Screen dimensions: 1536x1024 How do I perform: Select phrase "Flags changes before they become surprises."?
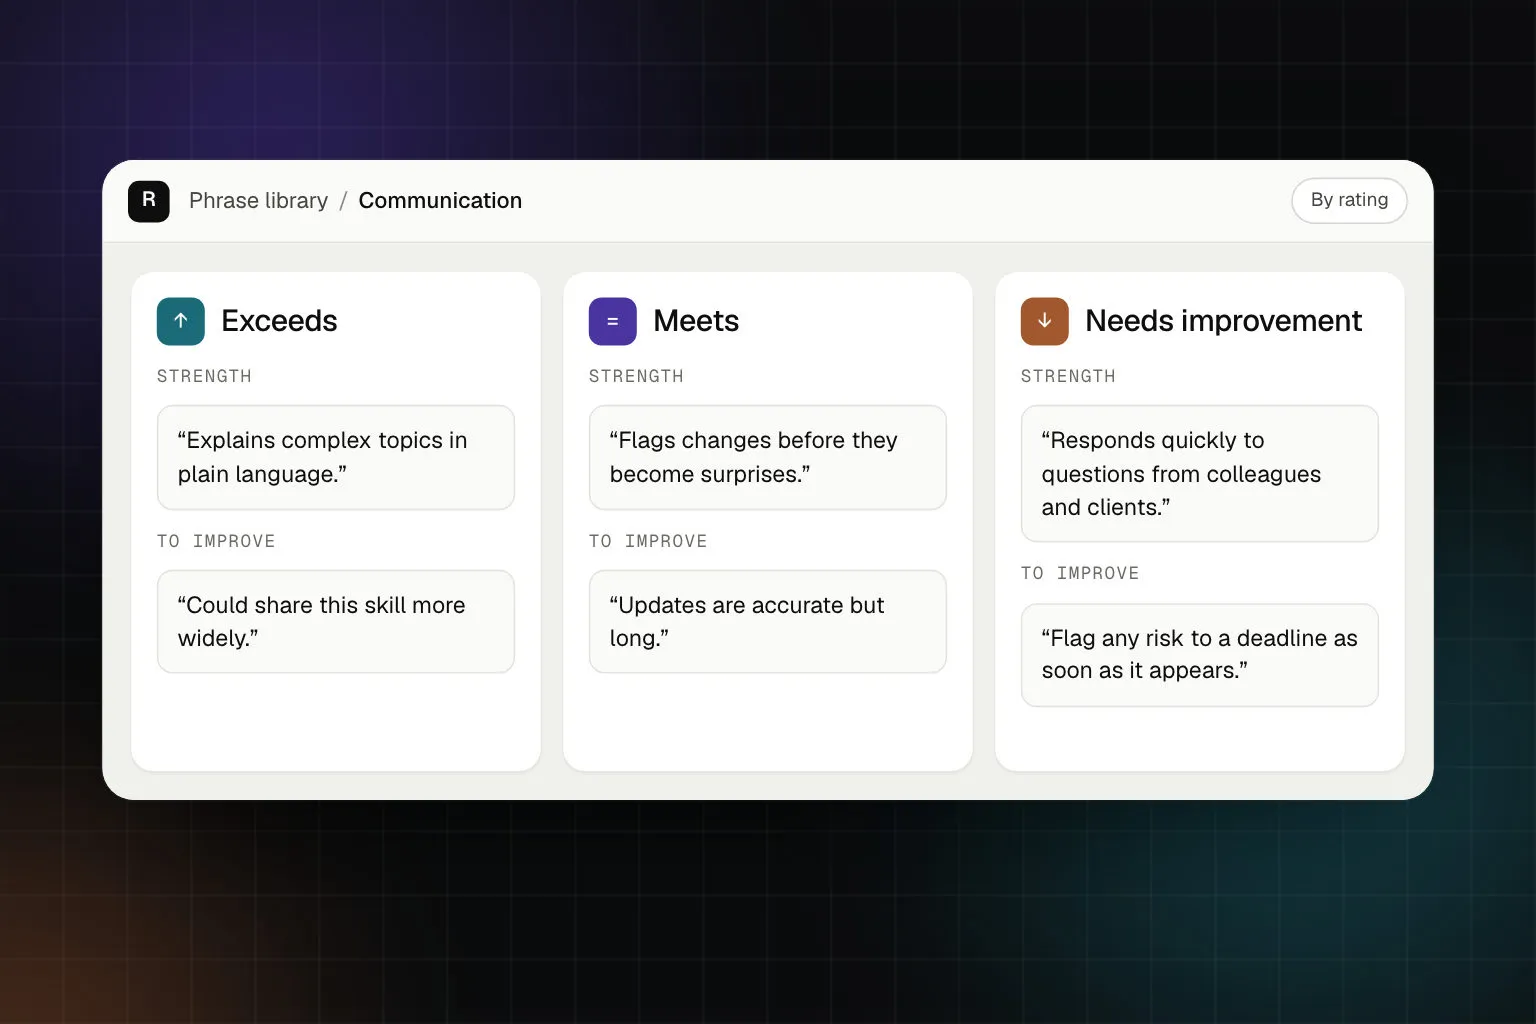768,457
